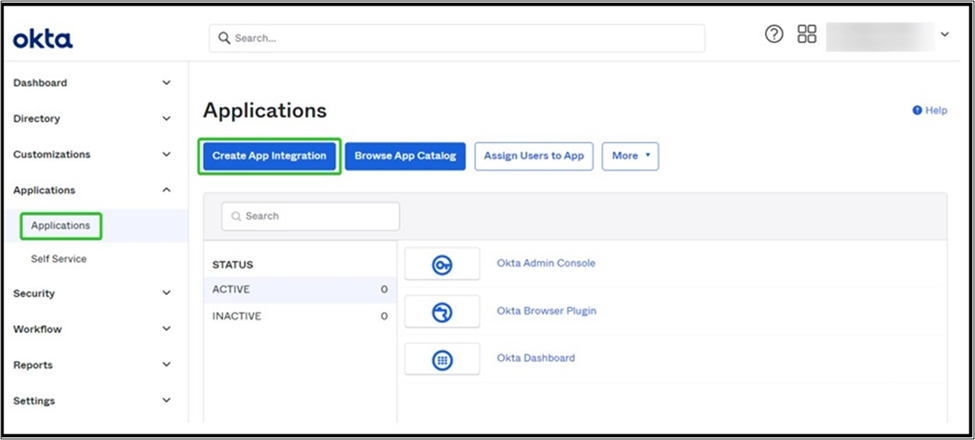Focus the applications list Search field
Screen dimensions: 975x440
[x=310, y=216]
